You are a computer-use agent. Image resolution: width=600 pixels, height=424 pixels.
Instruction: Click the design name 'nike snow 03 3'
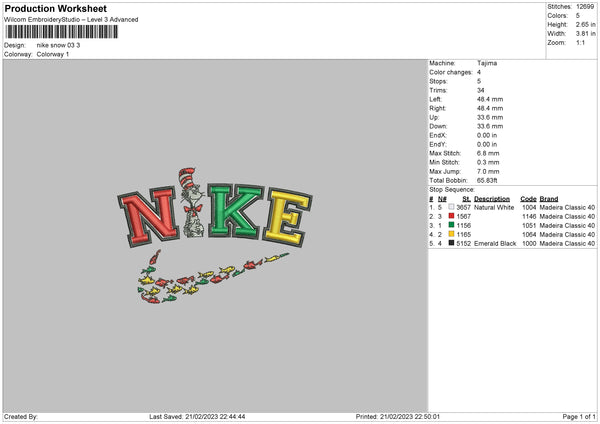(59, 45)
